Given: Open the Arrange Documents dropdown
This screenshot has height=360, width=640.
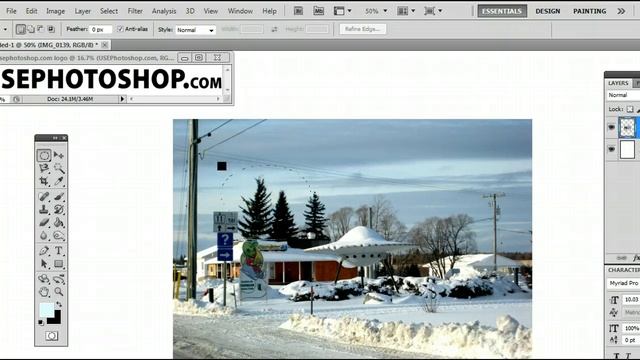Looking at the screenshot, I should [406, 11].
